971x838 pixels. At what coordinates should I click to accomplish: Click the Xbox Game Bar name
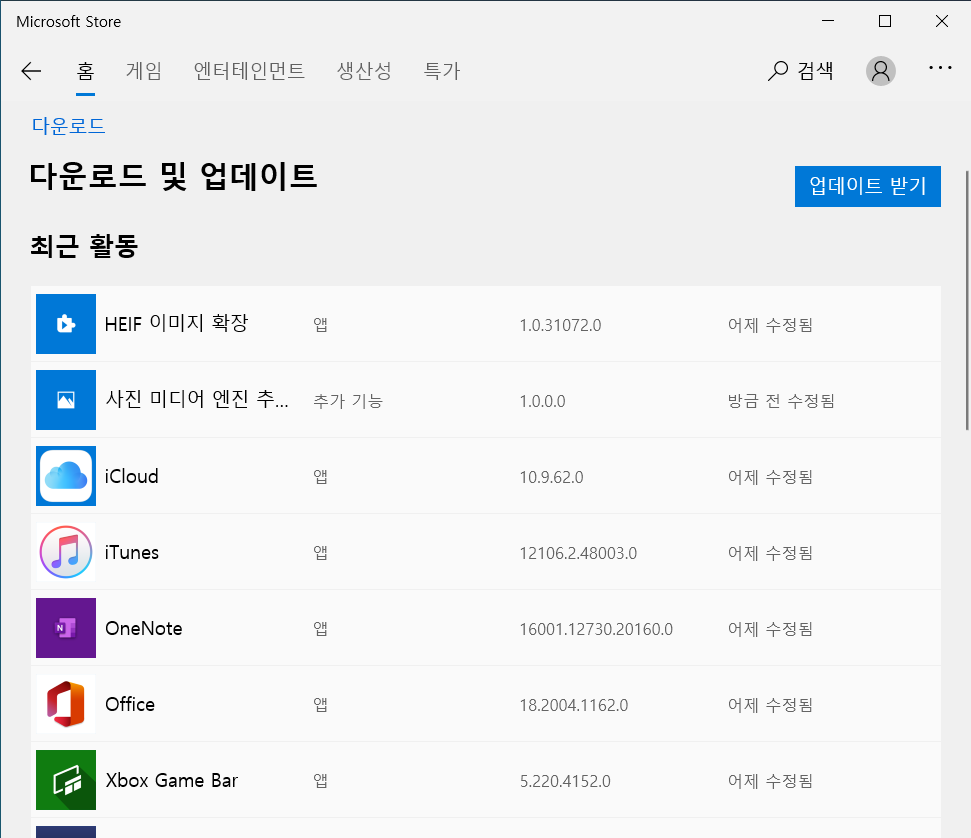tap(172, 780)
